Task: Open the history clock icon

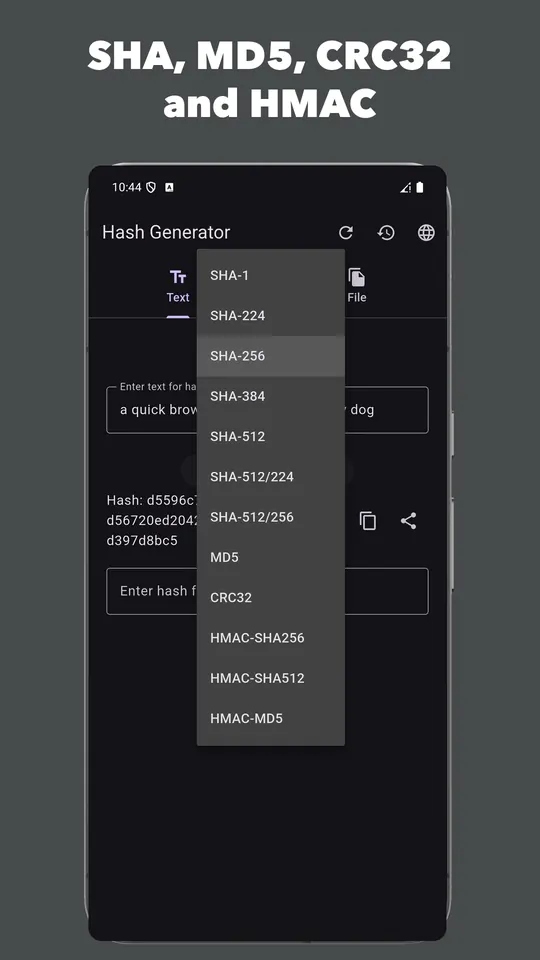Action: tap(386, 233)
